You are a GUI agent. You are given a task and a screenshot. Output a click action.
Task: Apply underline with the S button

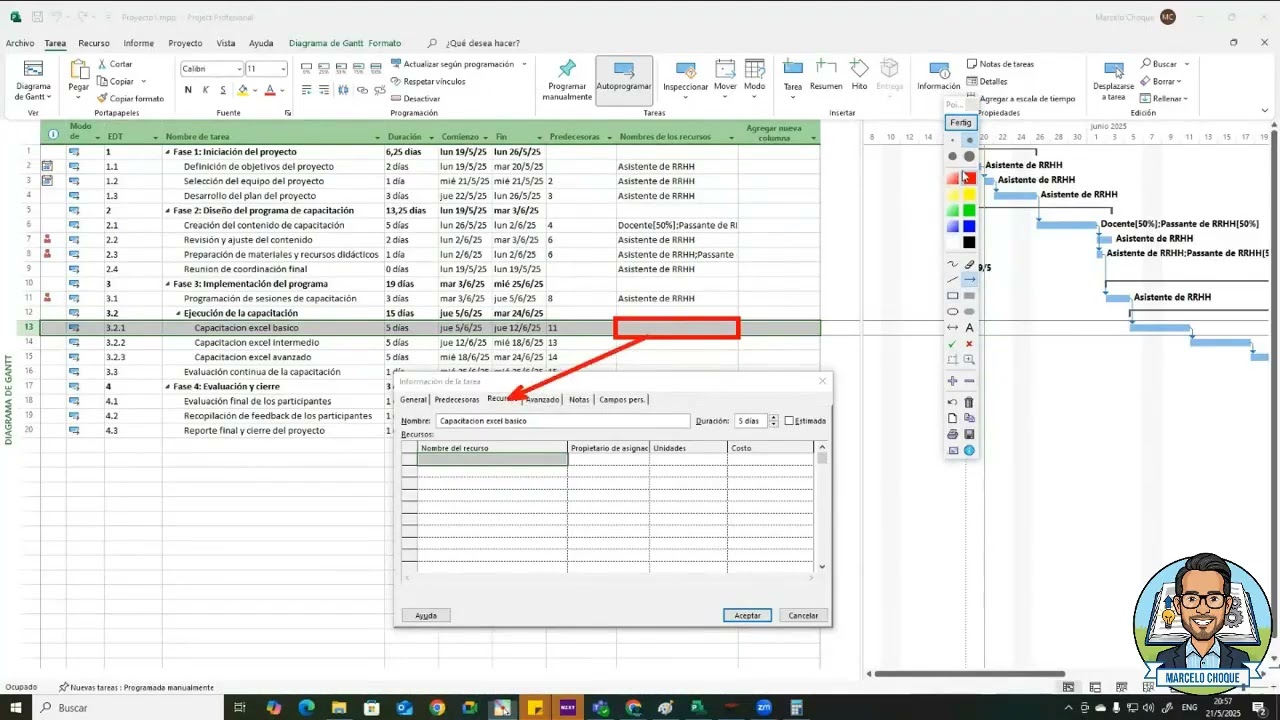click(222, 90)
